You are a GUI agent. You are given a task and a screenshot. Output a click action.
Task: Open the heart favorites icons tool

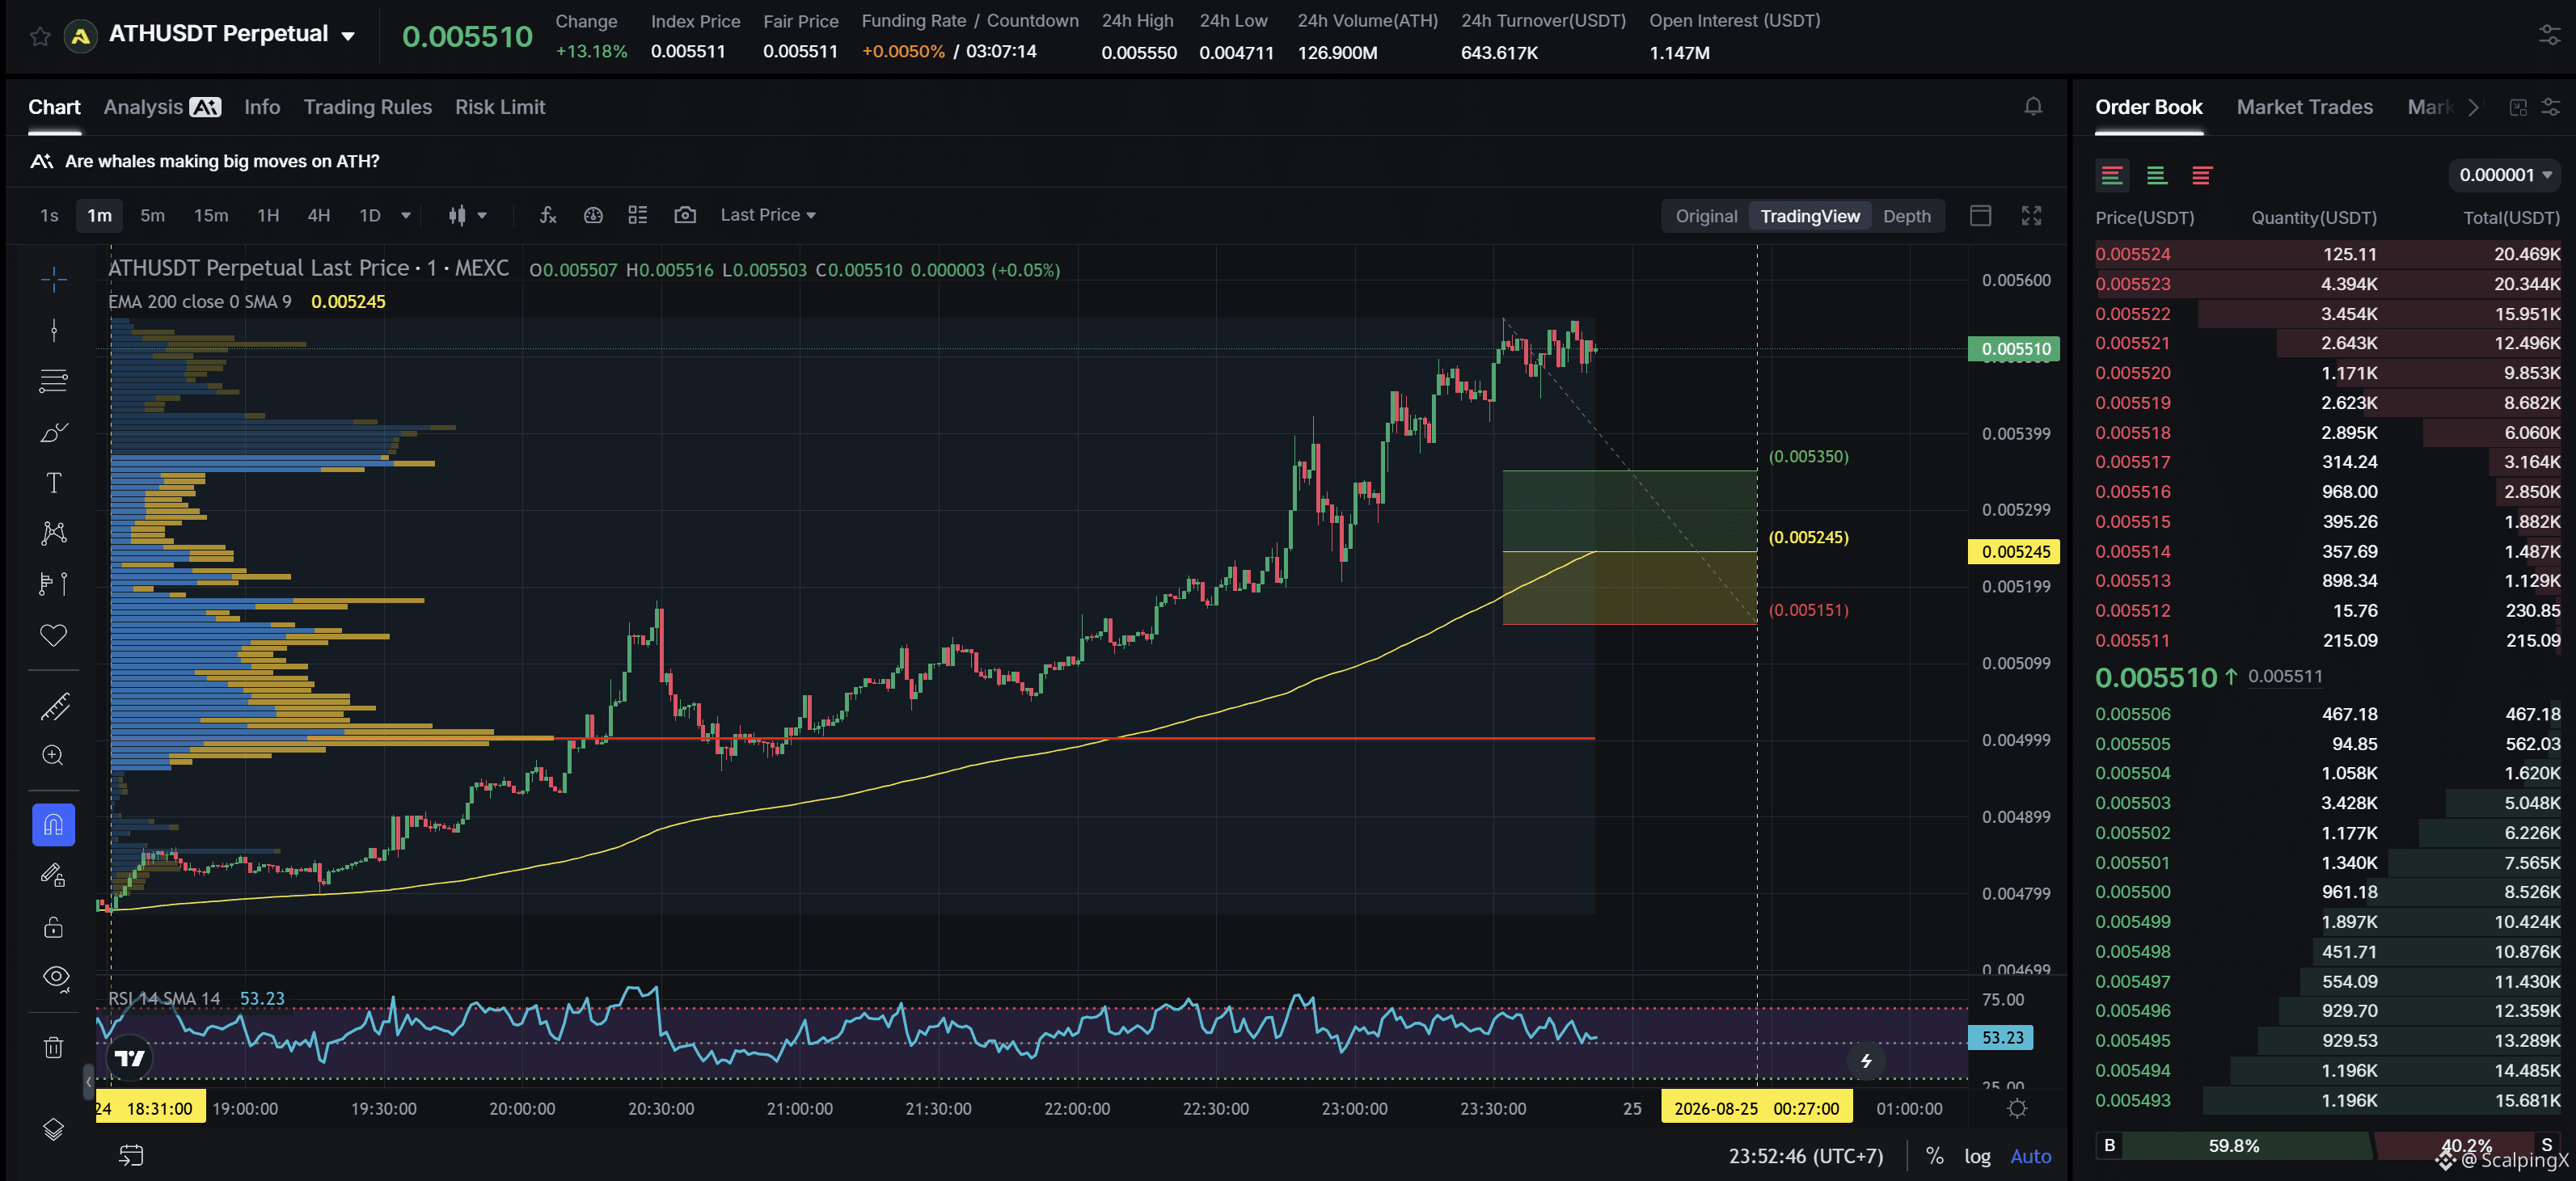(x=54, y=635)
